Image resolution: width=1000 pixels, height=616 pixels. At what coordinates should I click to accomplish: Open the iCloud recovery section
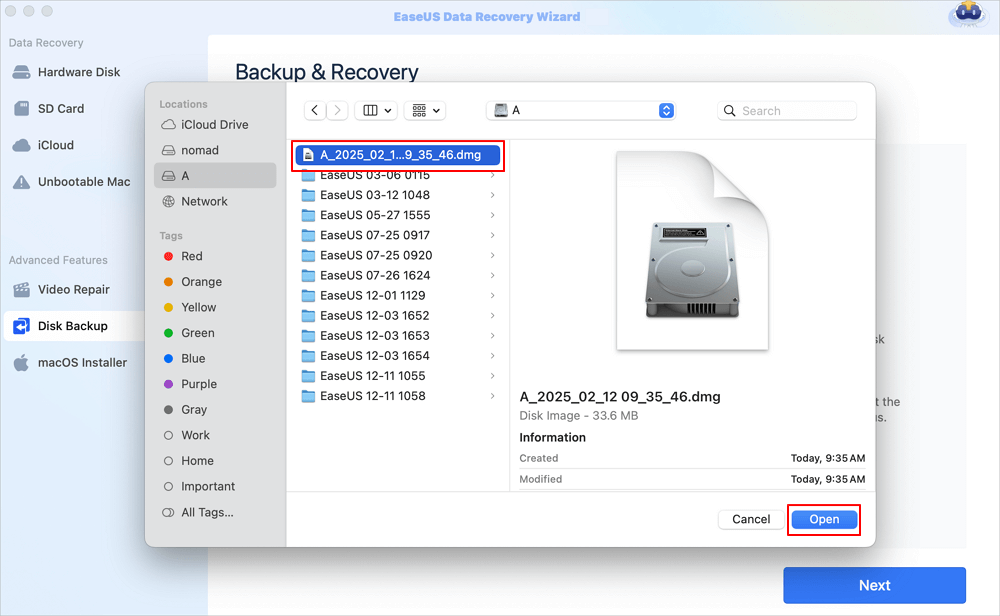[55, 145]
